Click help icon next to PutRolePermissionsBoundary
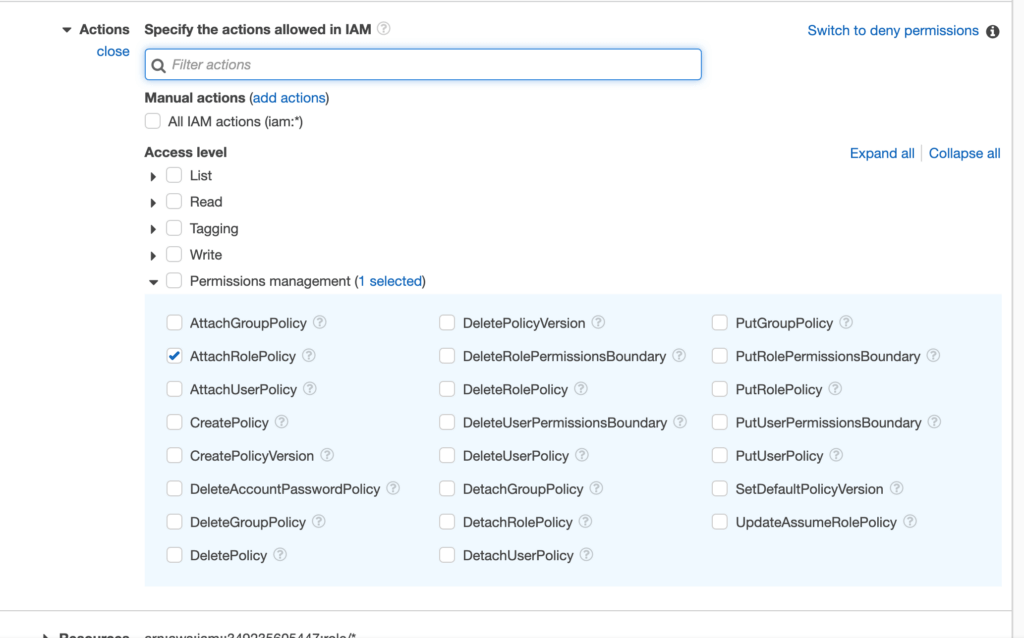 point(933,356)
